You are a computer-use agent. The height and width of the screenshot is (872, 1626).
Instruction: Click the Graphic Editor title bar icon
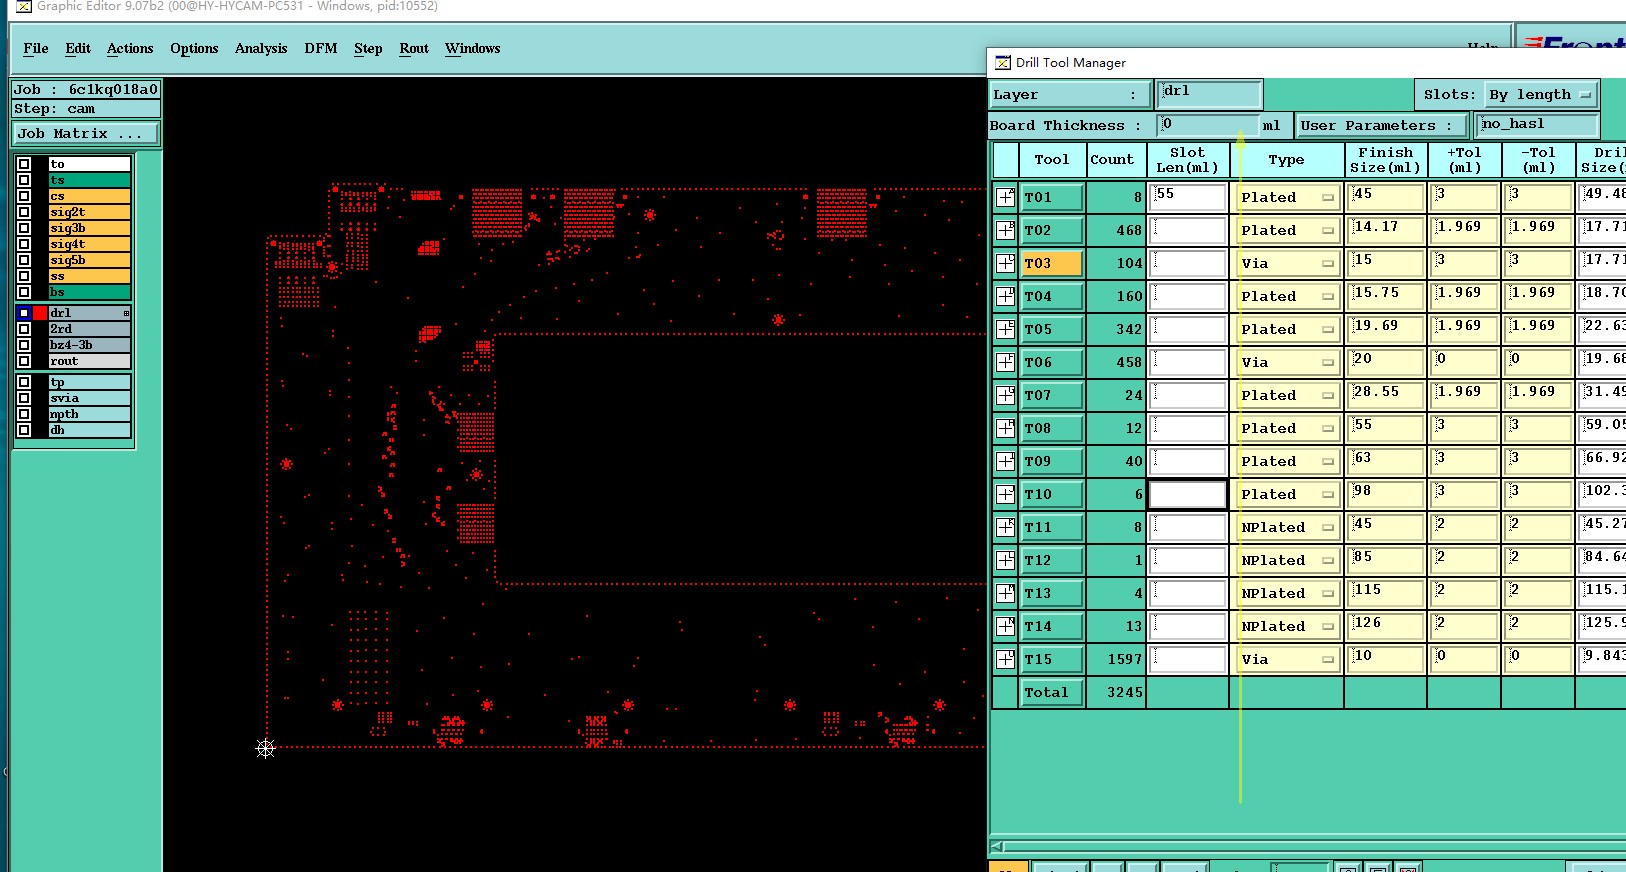24,6
